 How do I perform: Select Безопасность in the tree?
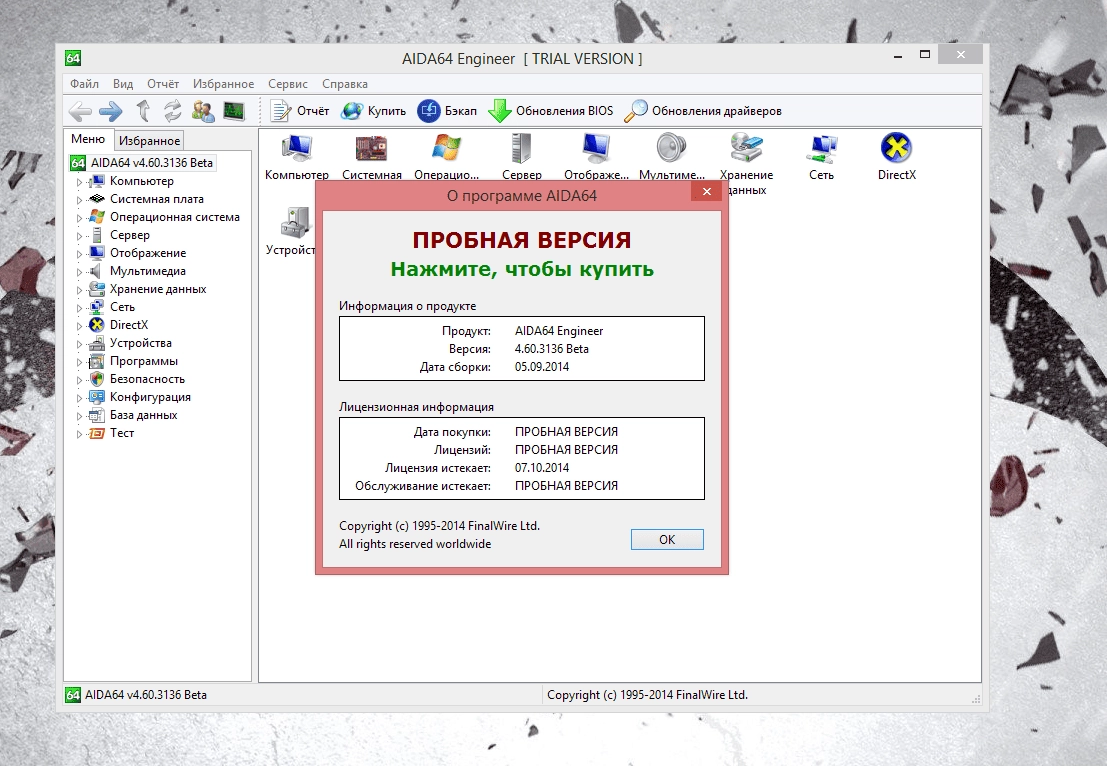[147, 379]
